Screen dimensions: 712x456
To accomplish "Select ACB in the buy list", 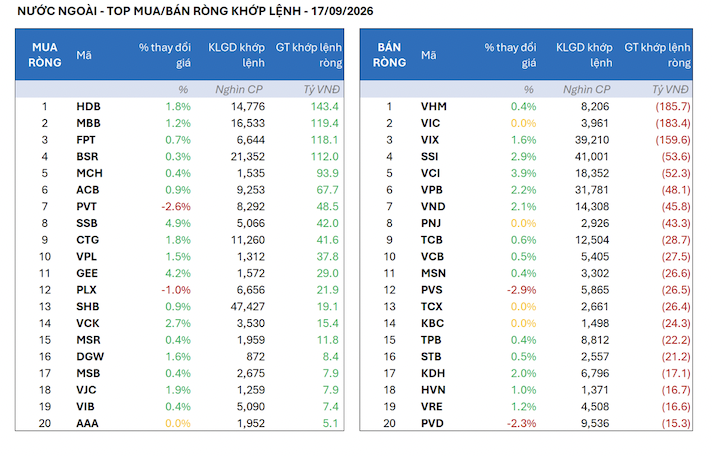I will click(88, 190).
